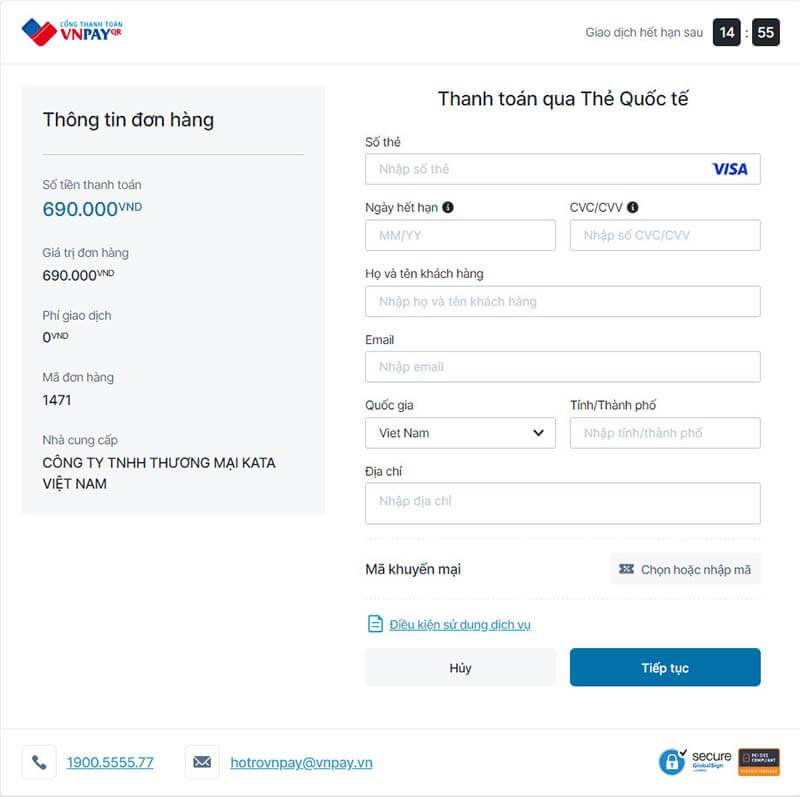800x797 pixels.
Task: Click info icon beside CVC/CVV
Action: (633, 208)
